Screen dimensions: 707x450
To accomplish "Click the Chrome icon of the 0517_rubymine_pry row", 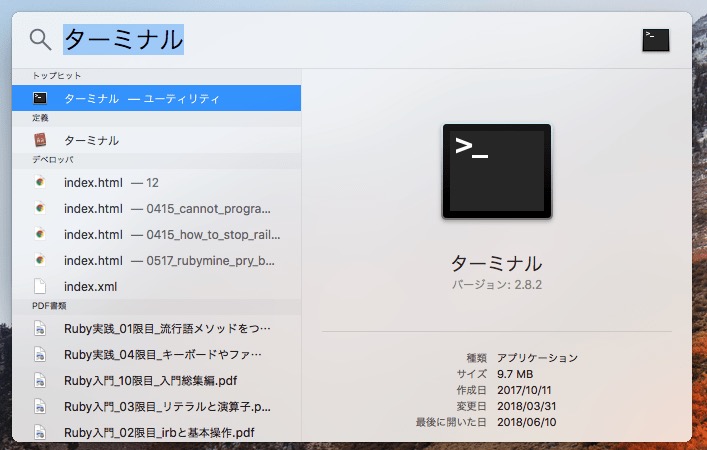I will (40, 260).
